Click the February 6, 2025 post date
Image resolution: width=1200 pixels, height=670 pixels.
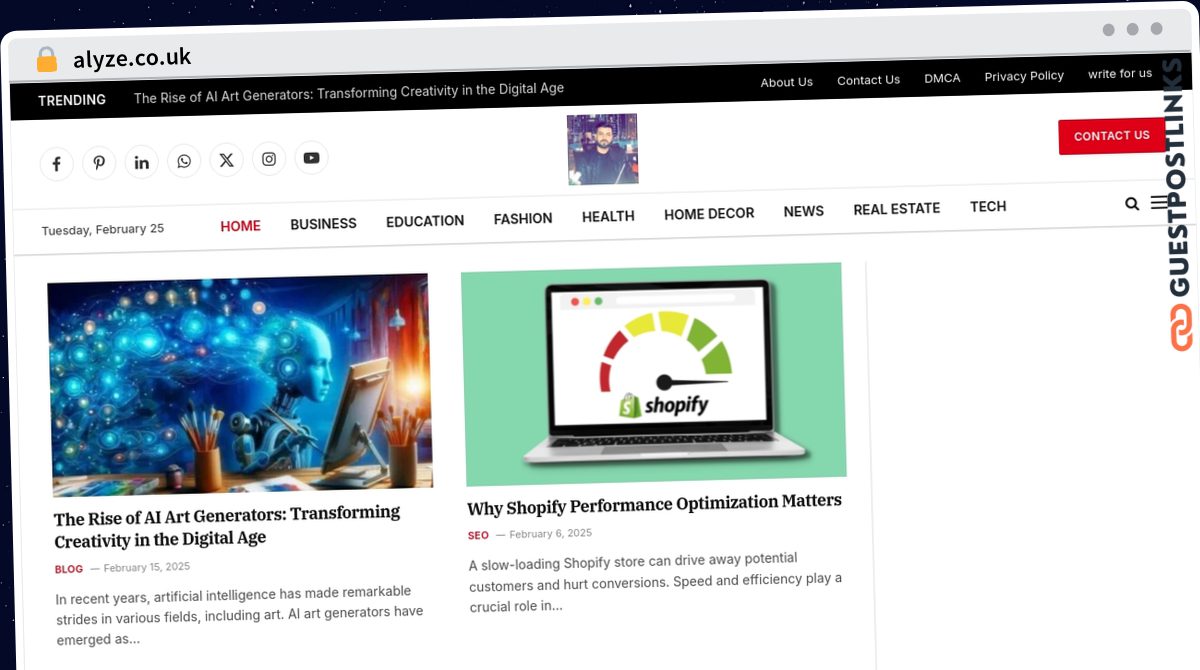point(551,533)
